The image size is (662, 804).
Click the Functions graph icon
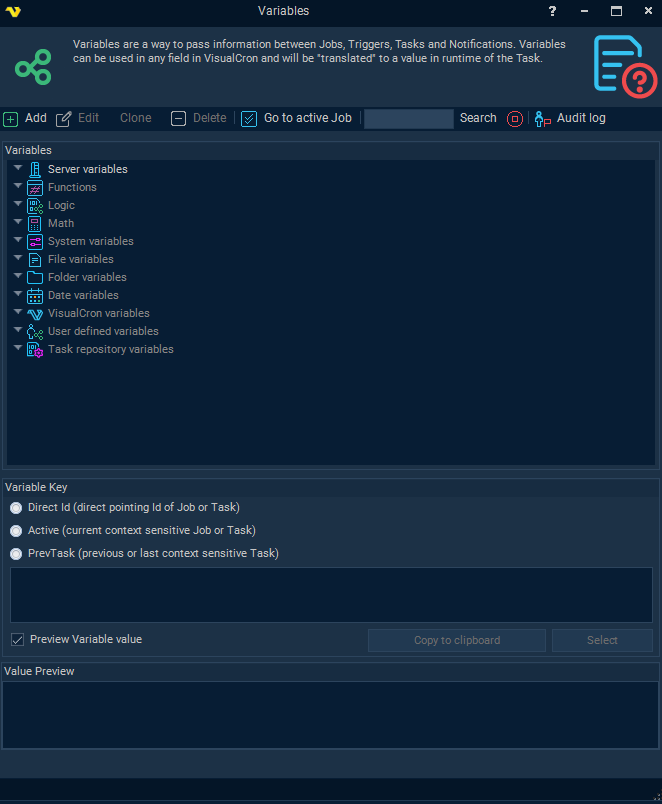[35, 188]
